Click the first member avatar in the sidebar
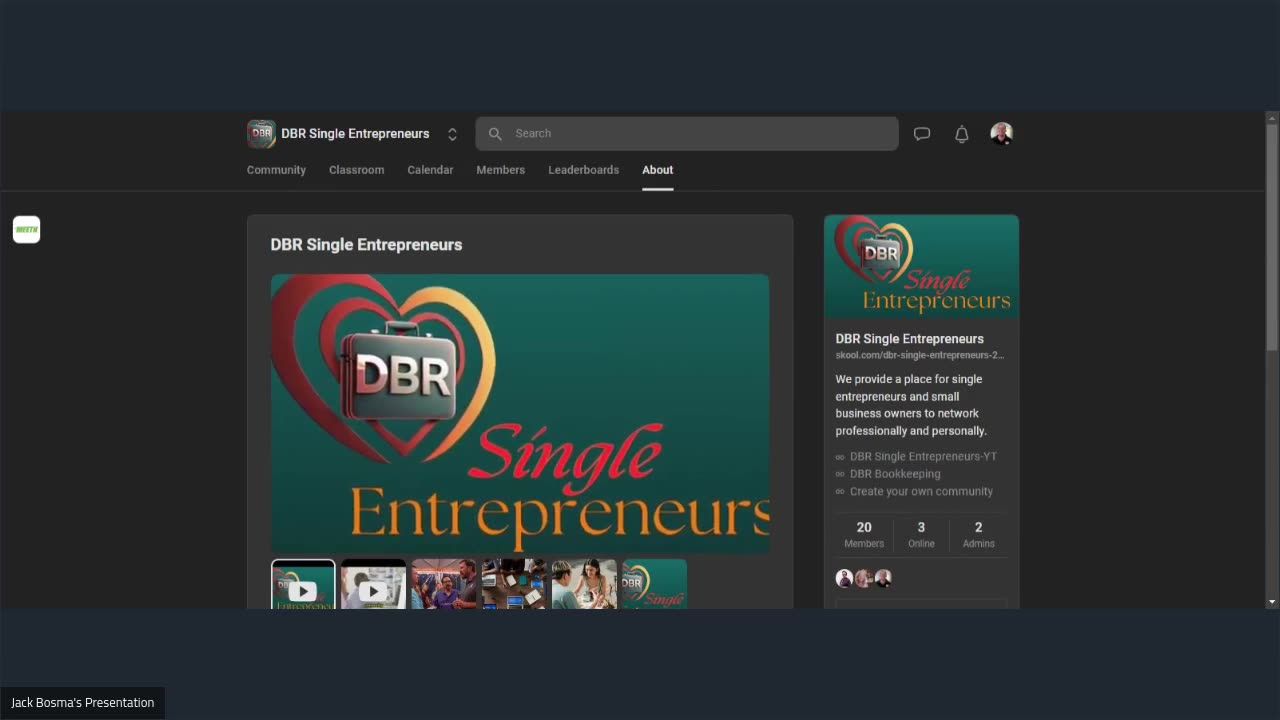This screenshot has height=720, width=1280. (x=844, y=578)
